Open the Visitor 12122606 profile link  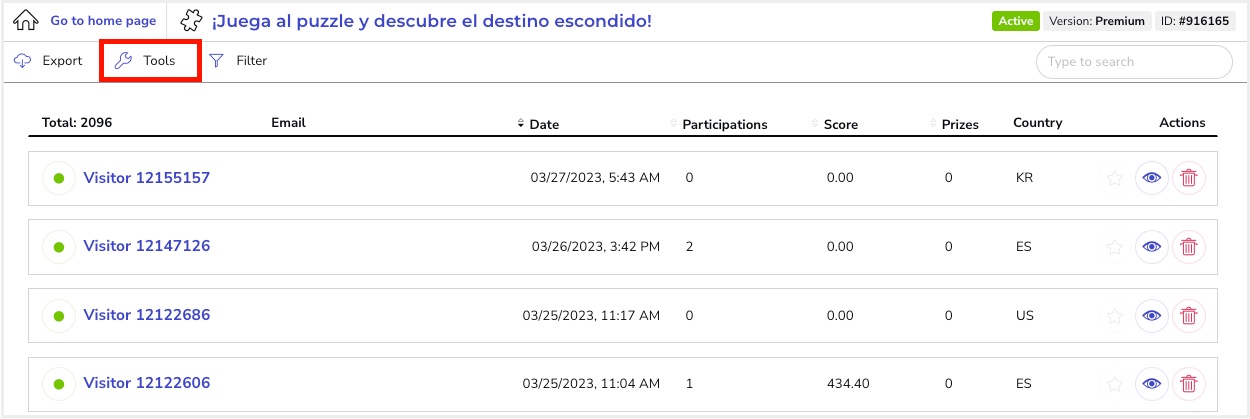click(147, 383)
